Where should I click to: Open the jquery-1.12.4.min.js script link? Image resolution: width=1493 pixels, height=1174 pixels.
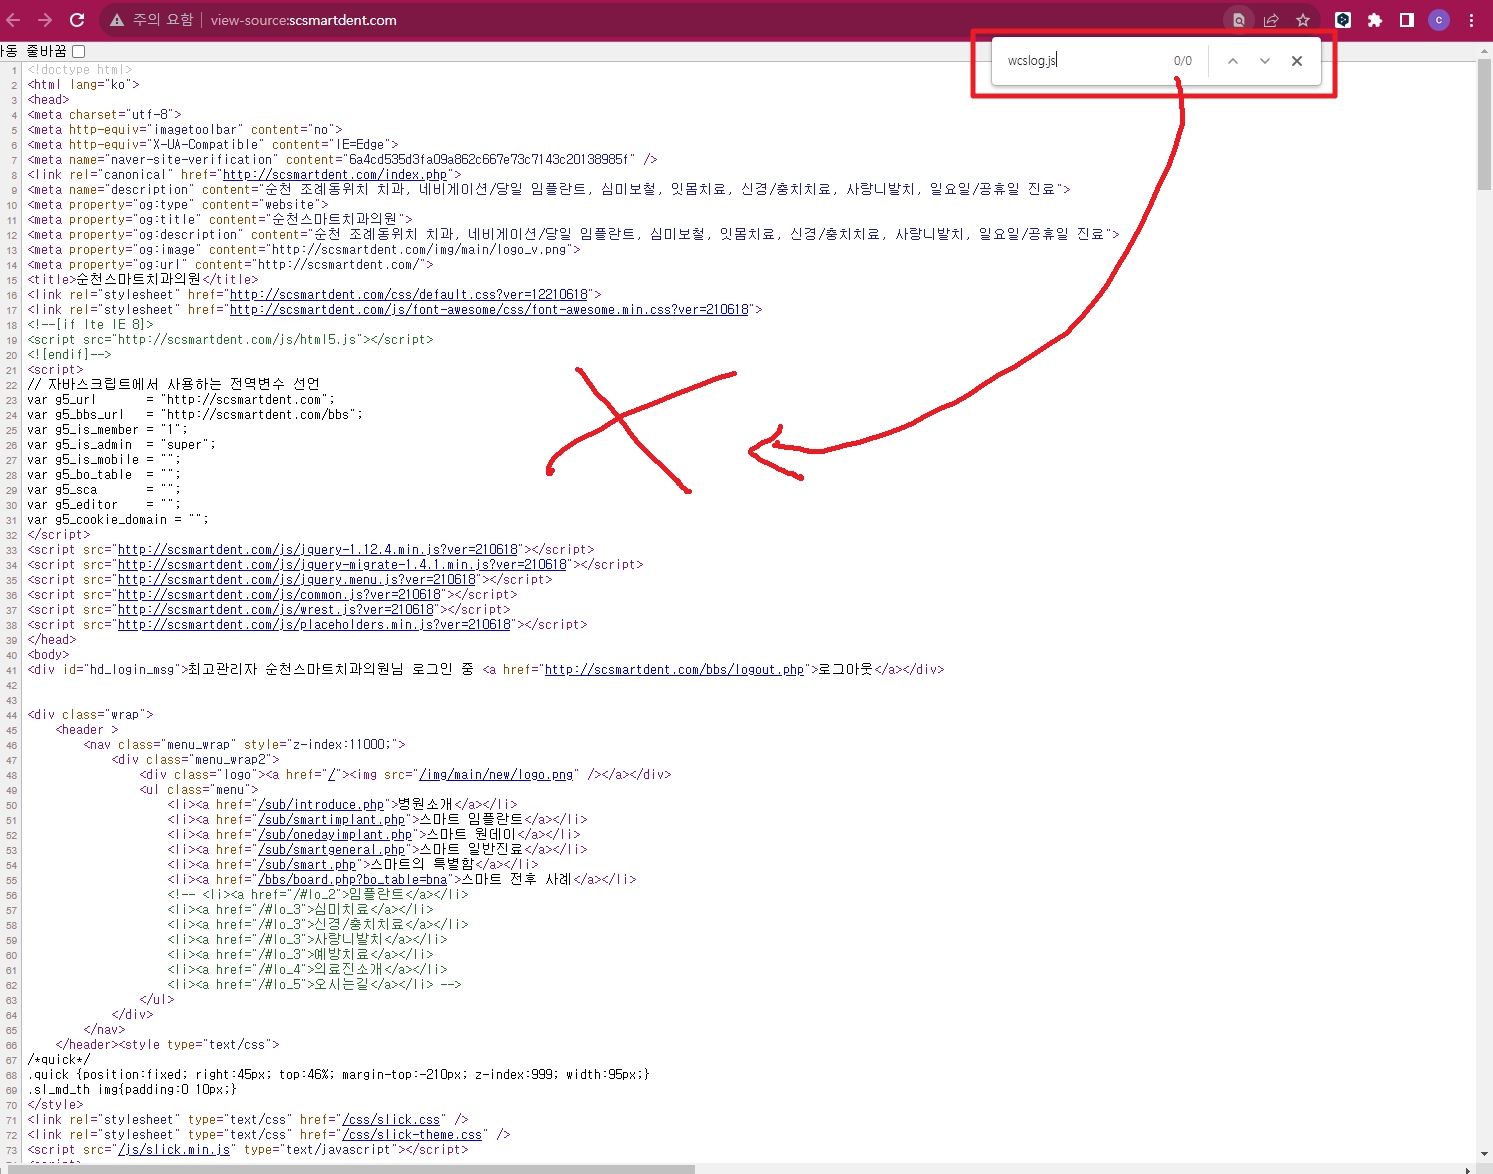318,550
